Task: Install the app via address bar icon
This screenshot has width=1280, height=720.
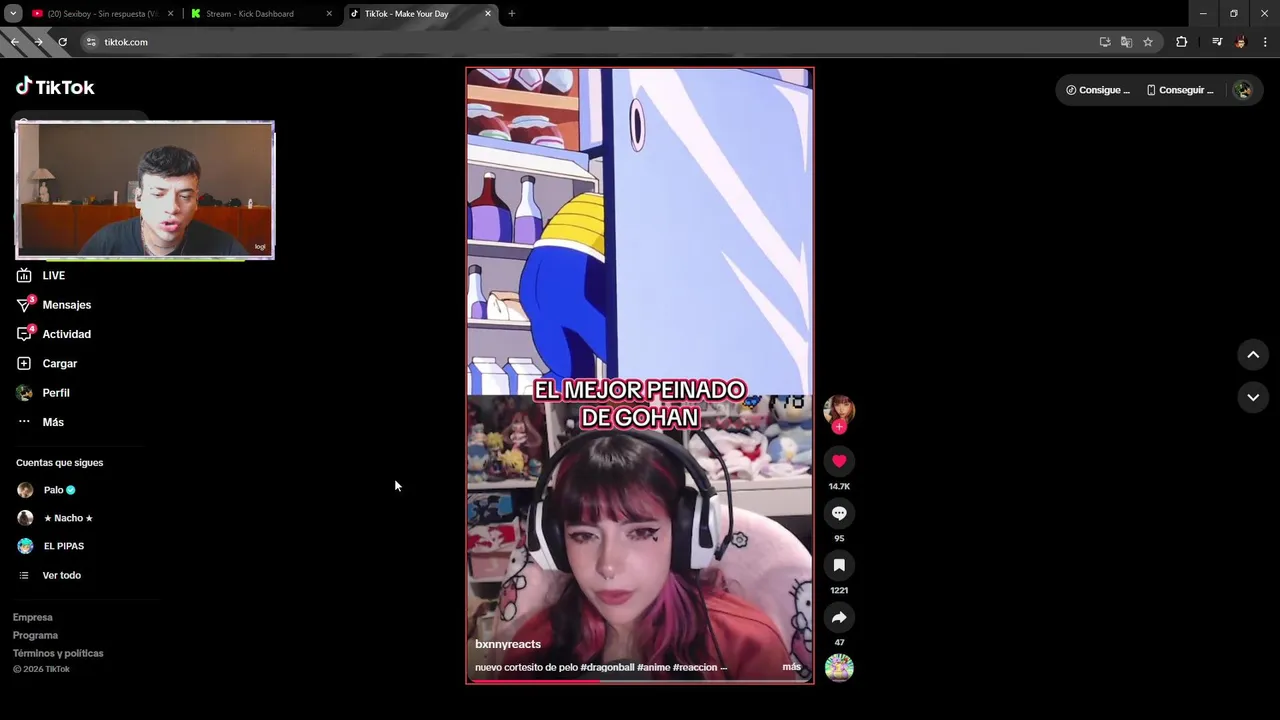Action: (1105, 42)
